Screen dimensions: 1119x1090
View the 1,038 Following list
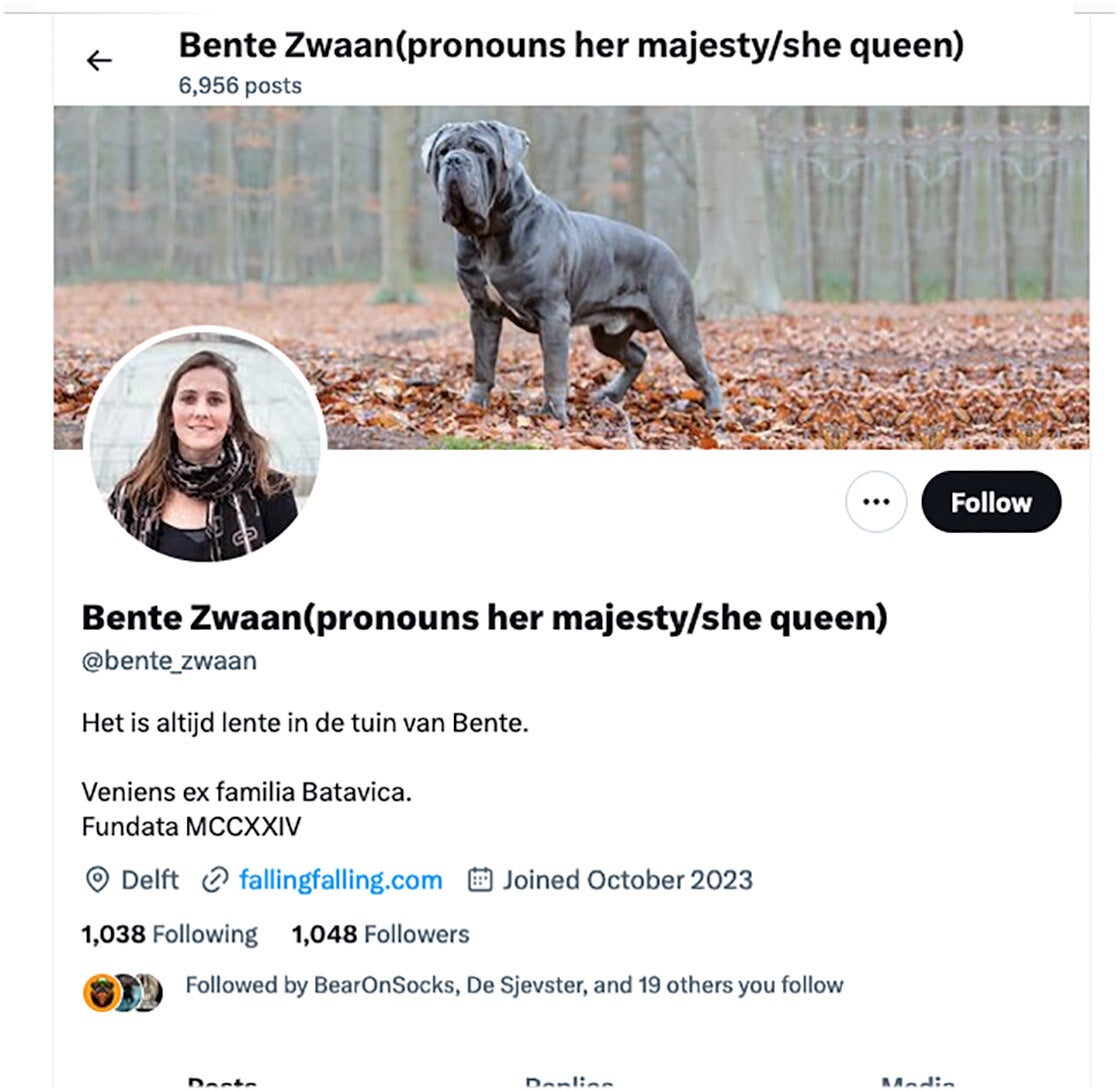pyautogui.click(x=169, y=934)
